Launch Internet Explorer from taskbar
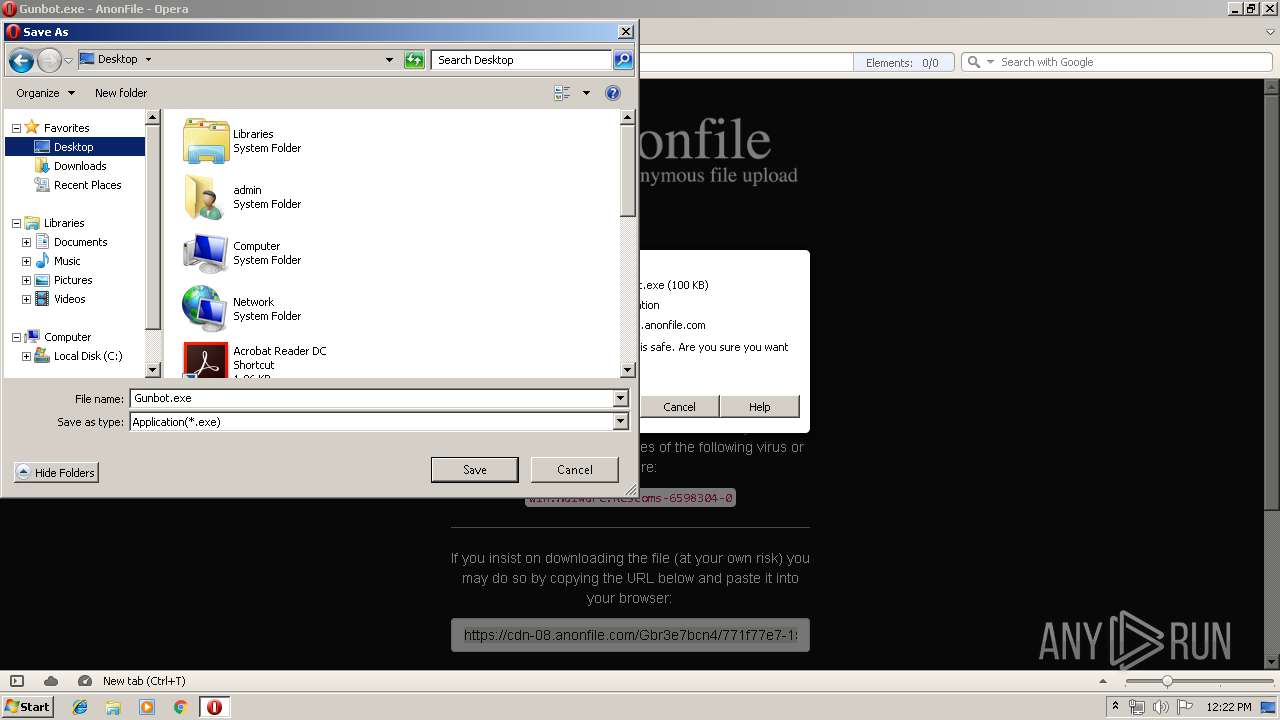 80,707
